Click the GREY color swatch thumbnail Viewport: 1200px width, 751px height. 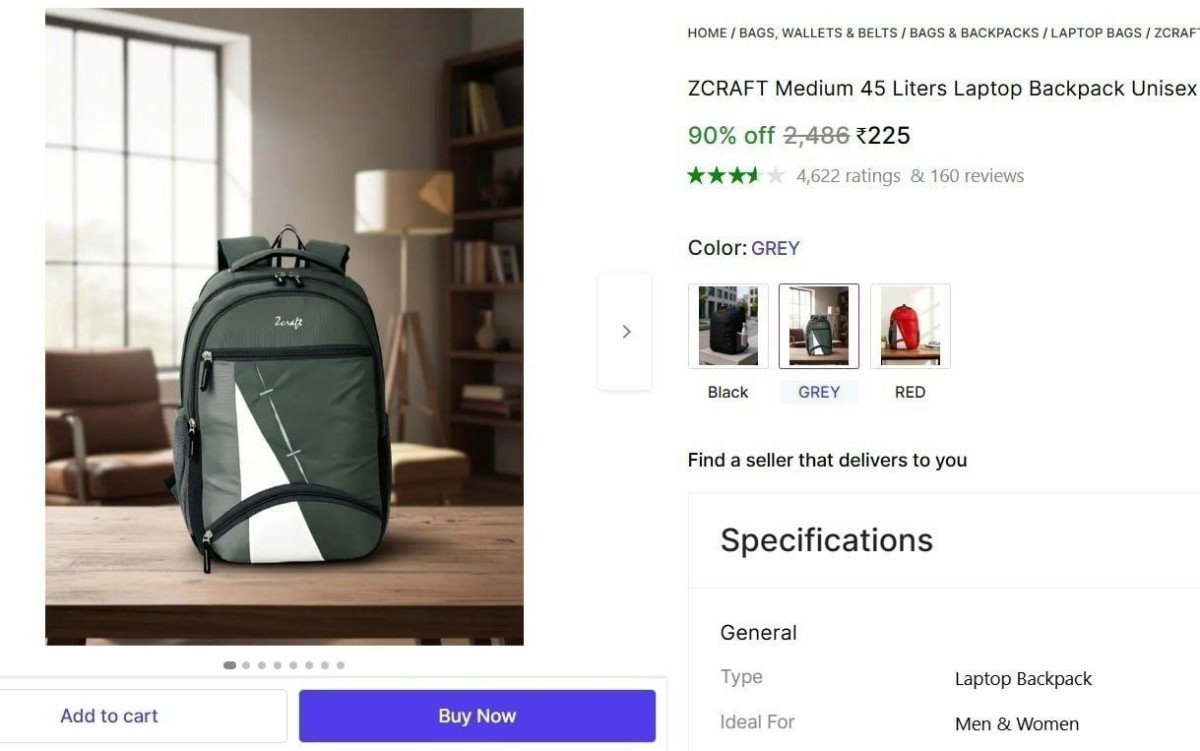pos(819,325)
